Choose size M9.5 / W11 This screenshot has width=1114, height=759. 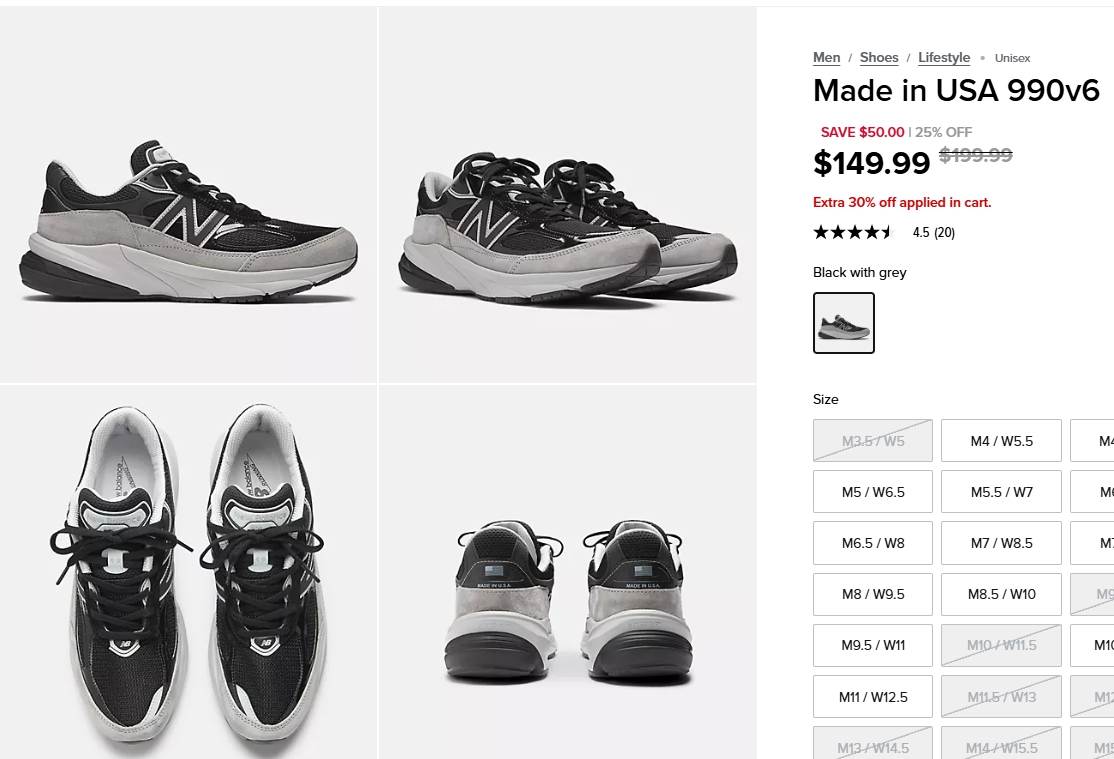(x=873, y=645)
